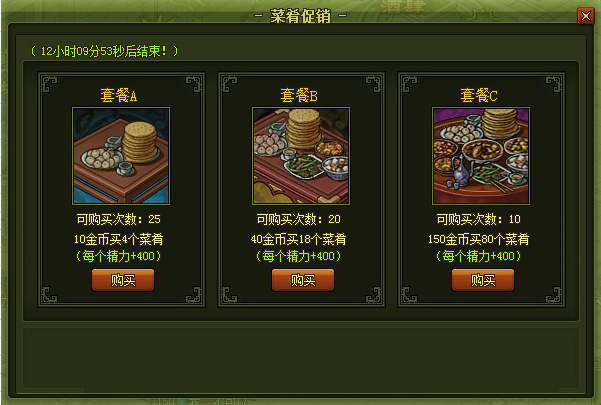The image size is (601, 405).
Task: Click 可购买次数: 10 under 套餐C
Action: coord(479,219)
